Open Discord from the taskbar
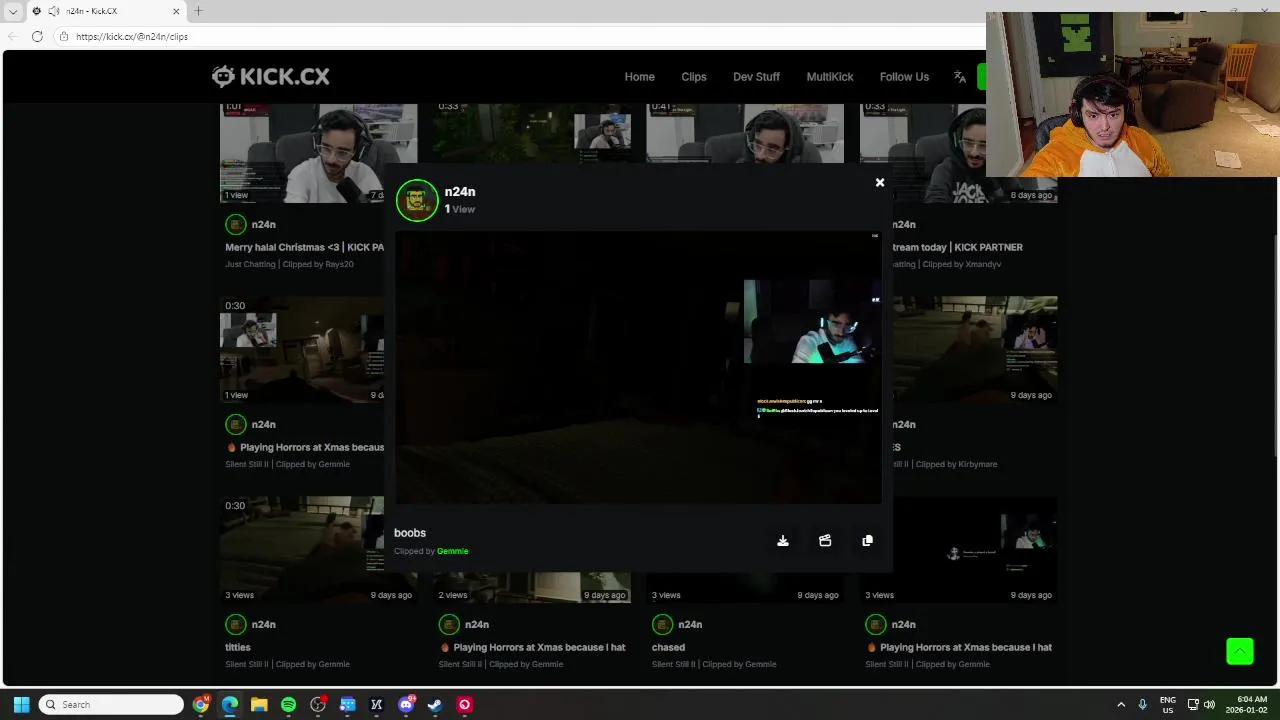This screenshot has width=1280, height=720. coord(406,705)
